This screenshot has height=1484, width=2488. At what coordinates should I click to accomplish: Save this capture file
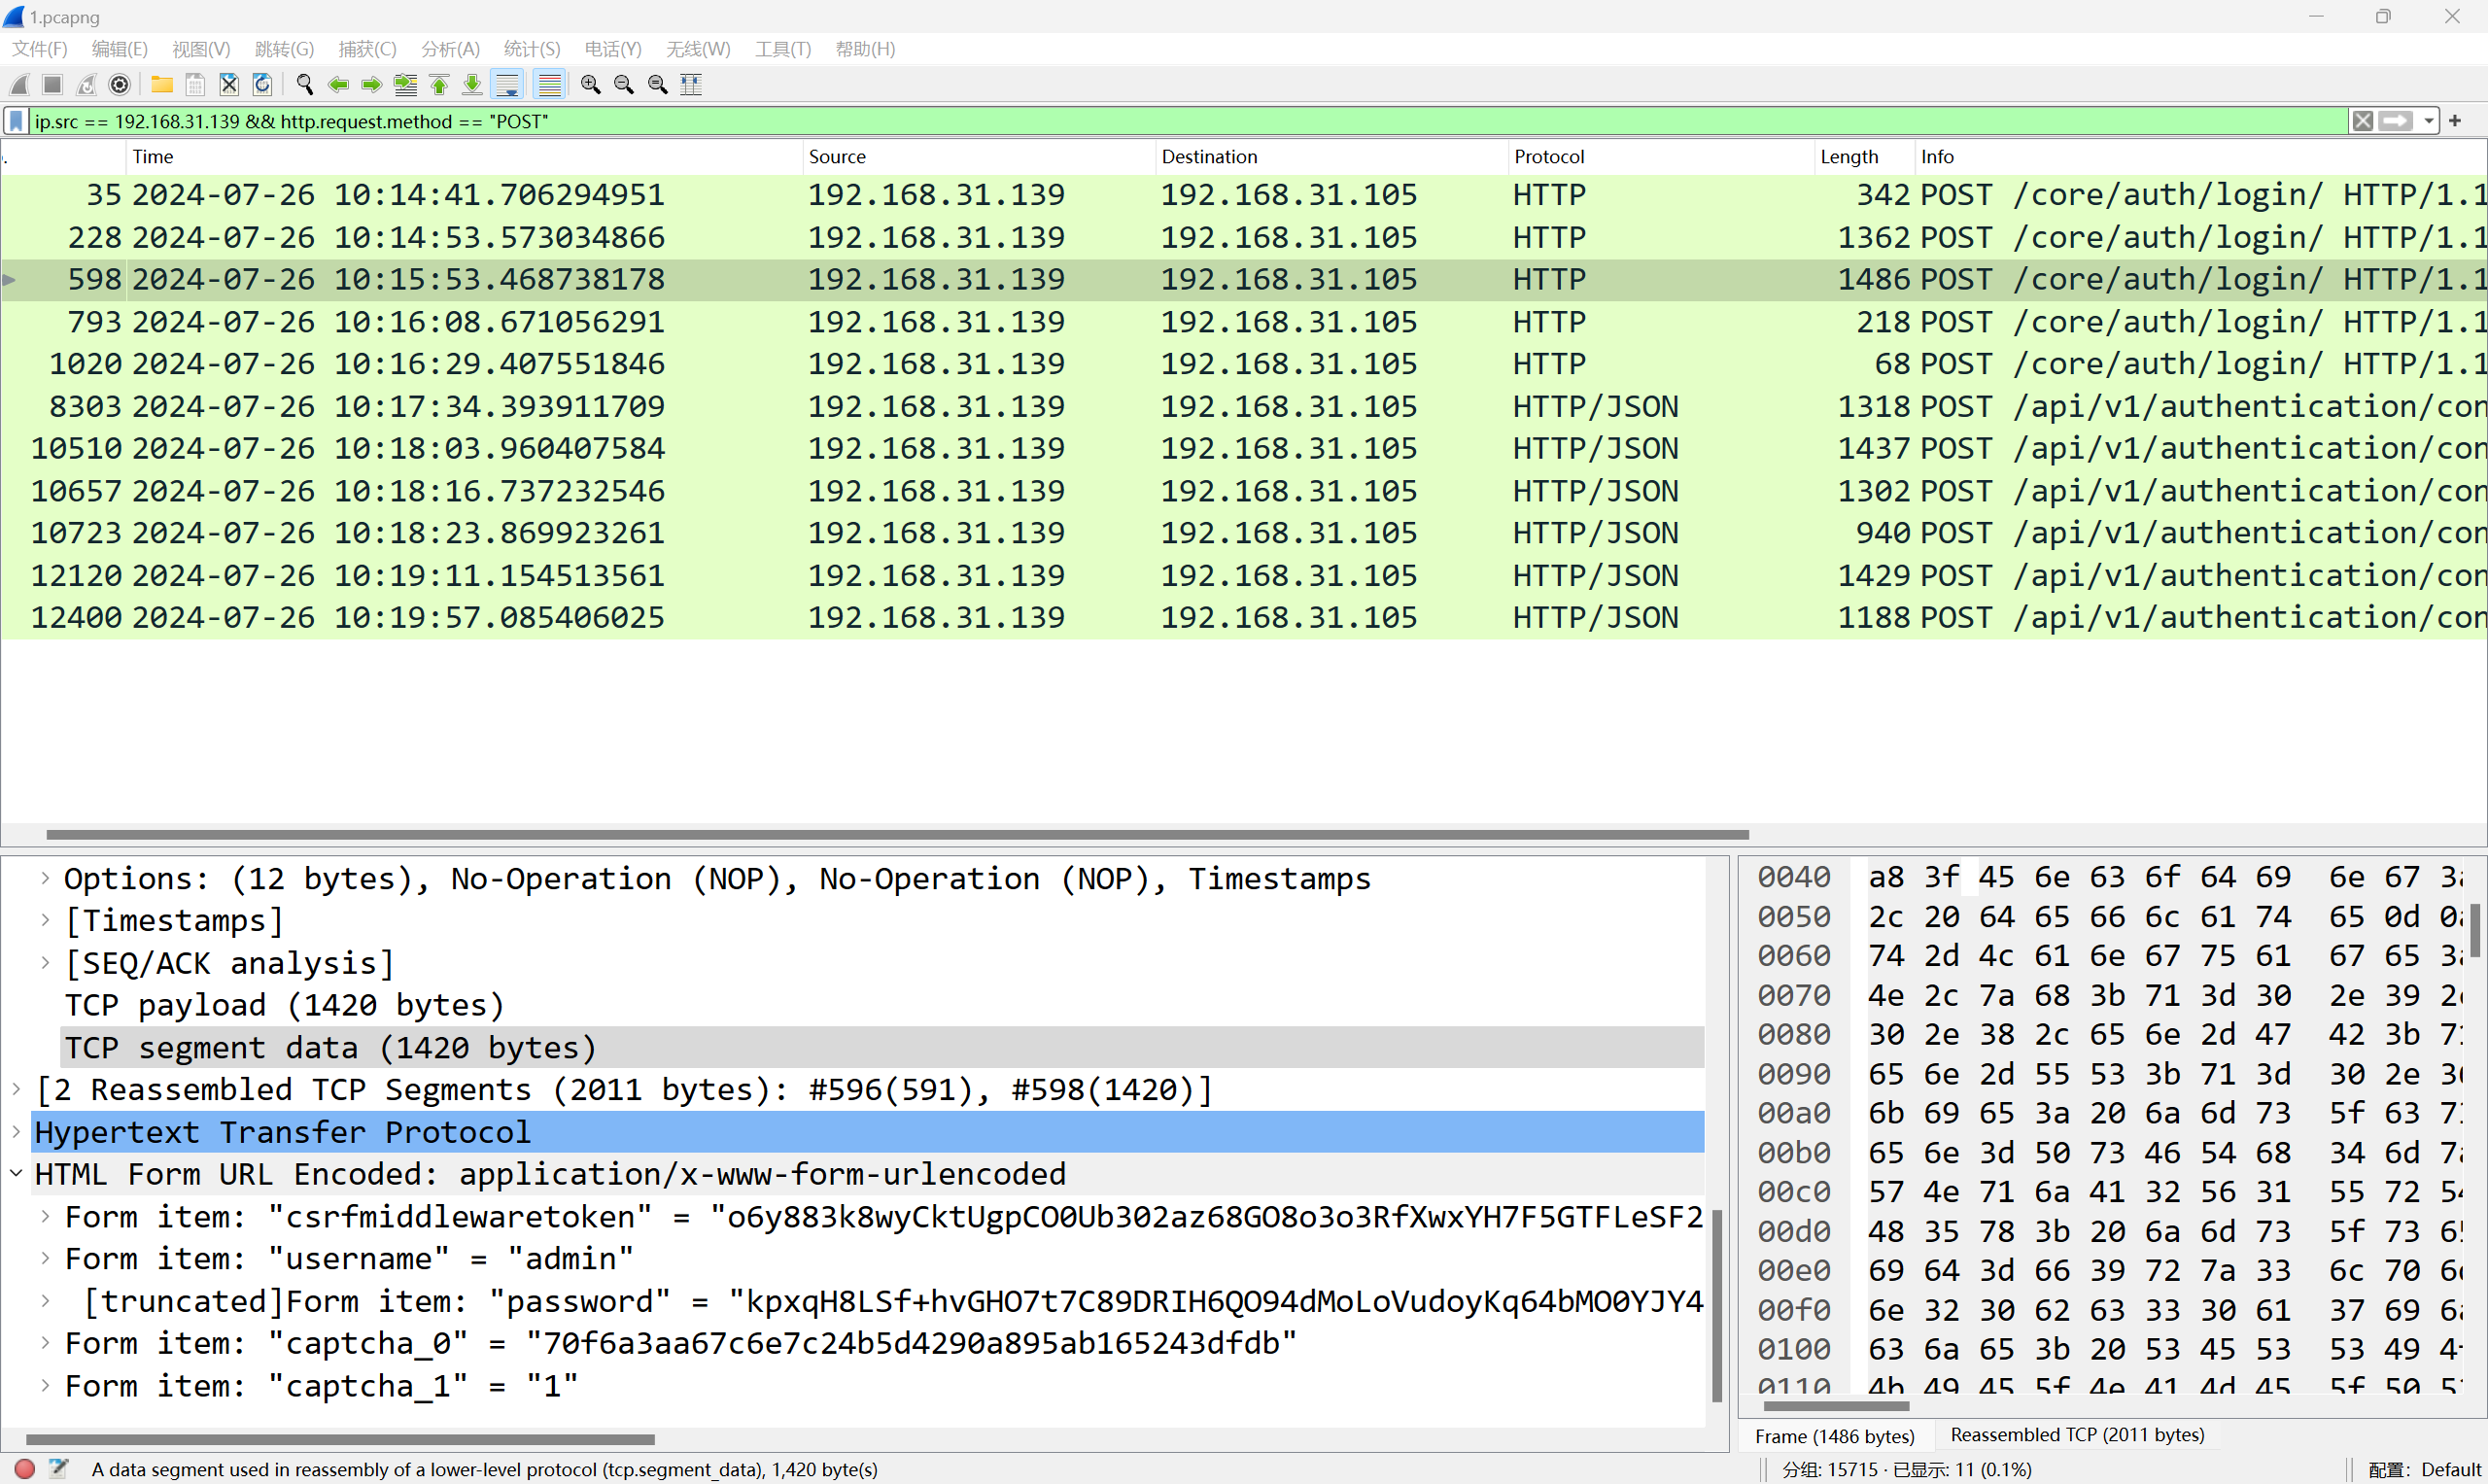tap(196, 85)
